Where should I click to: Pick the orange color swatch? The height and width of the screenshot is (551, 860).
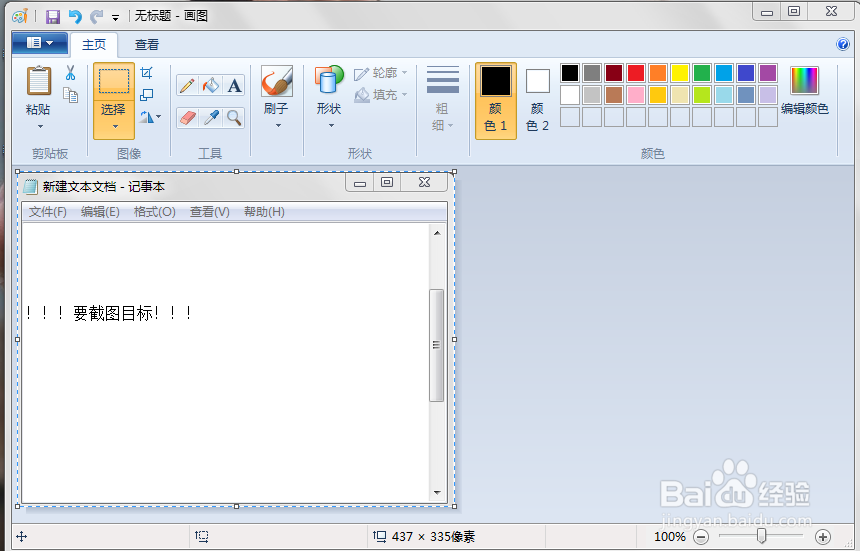click(658, 73)
